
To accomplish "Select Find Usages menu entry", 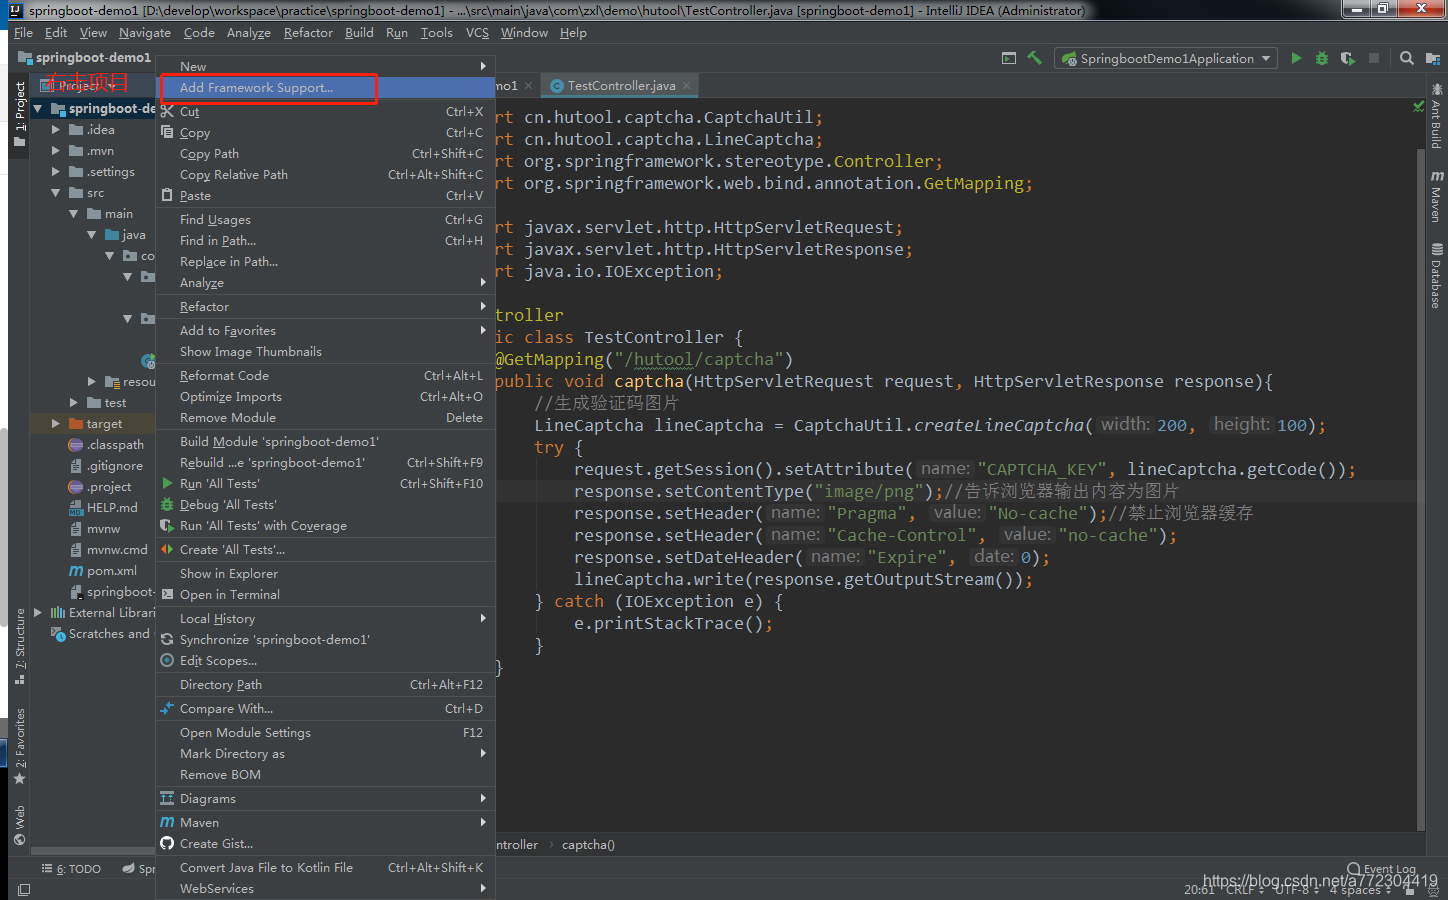I will pyautogui.click(x=325, y=220).
